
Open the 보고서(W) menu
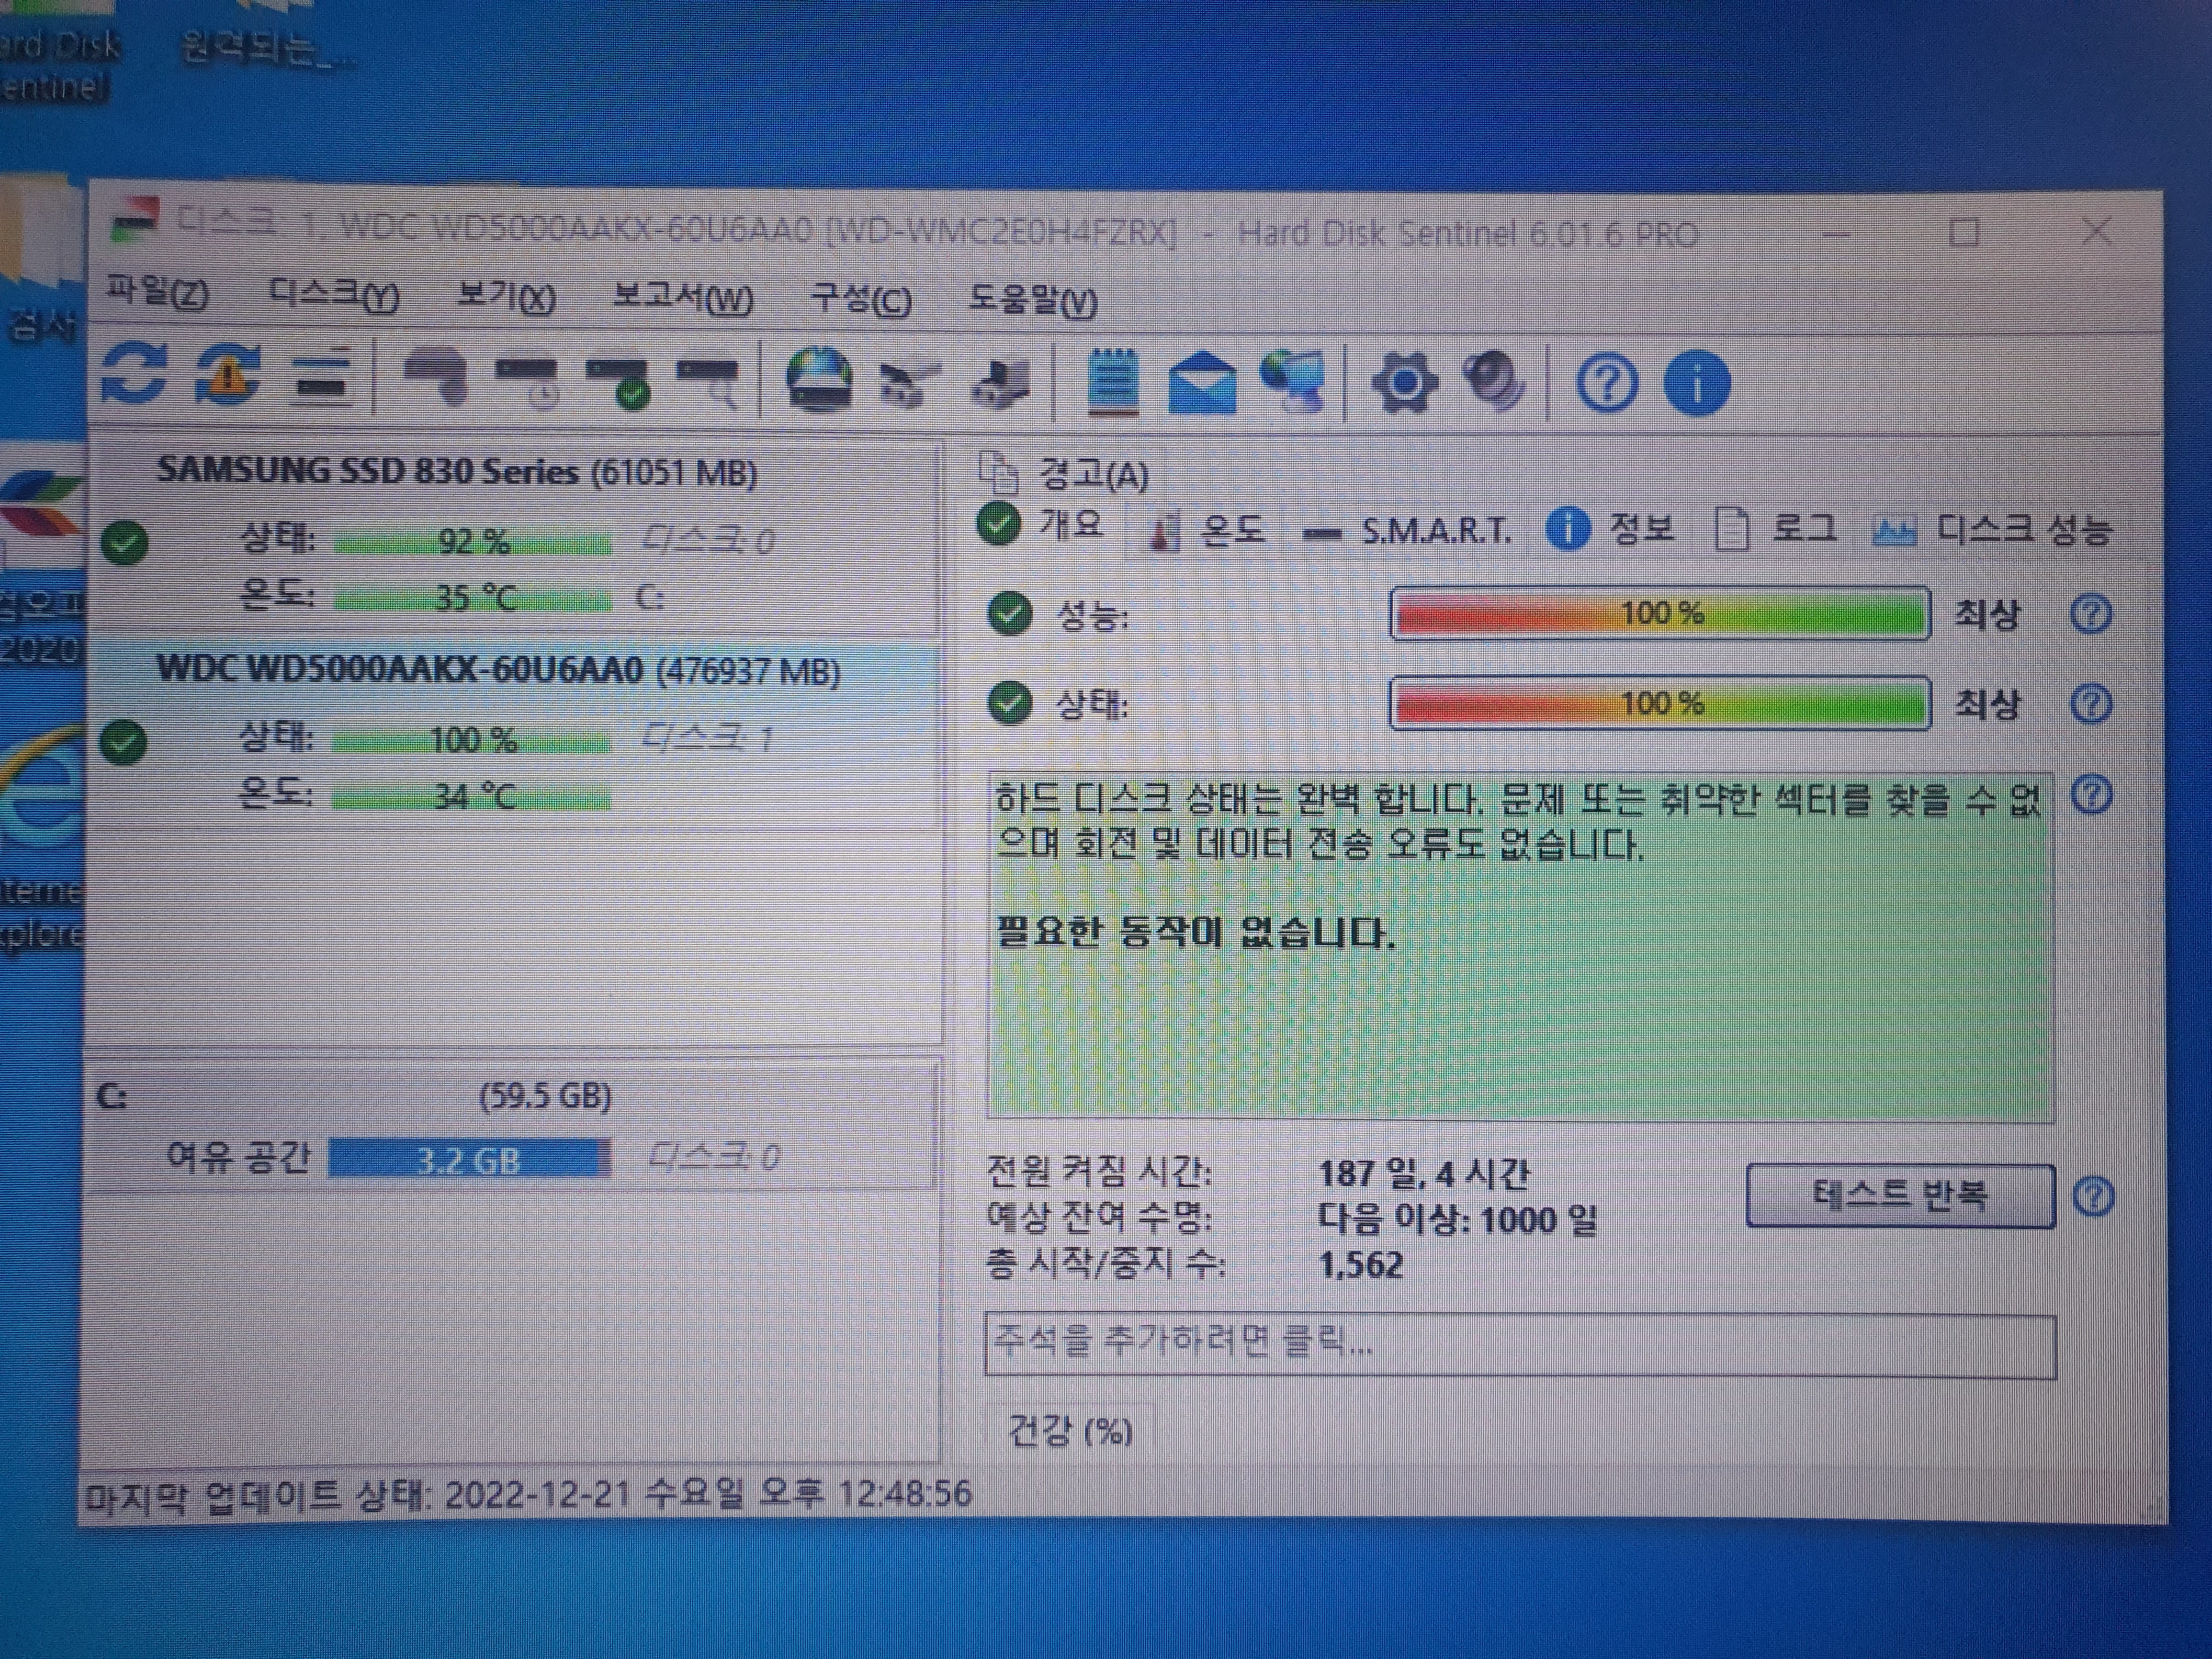click(683, 298)
